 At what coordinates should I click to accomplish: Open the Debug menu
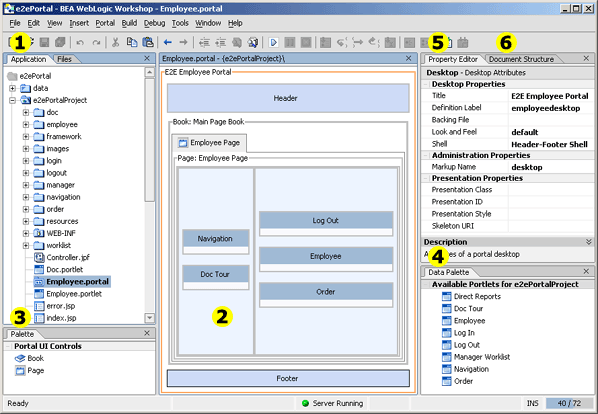[154, 23]
